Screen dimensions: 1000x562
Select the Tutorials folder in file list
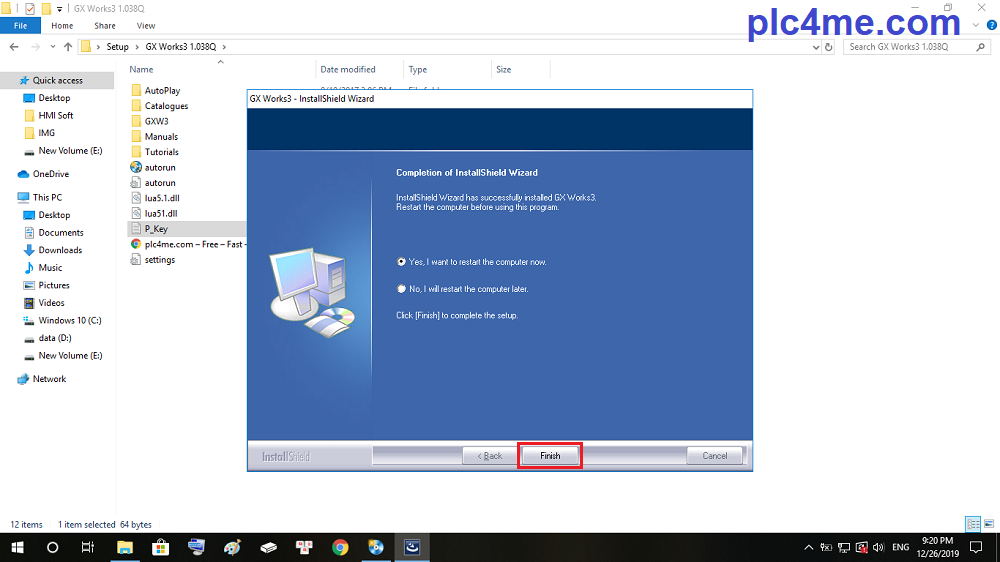[162, 152]
